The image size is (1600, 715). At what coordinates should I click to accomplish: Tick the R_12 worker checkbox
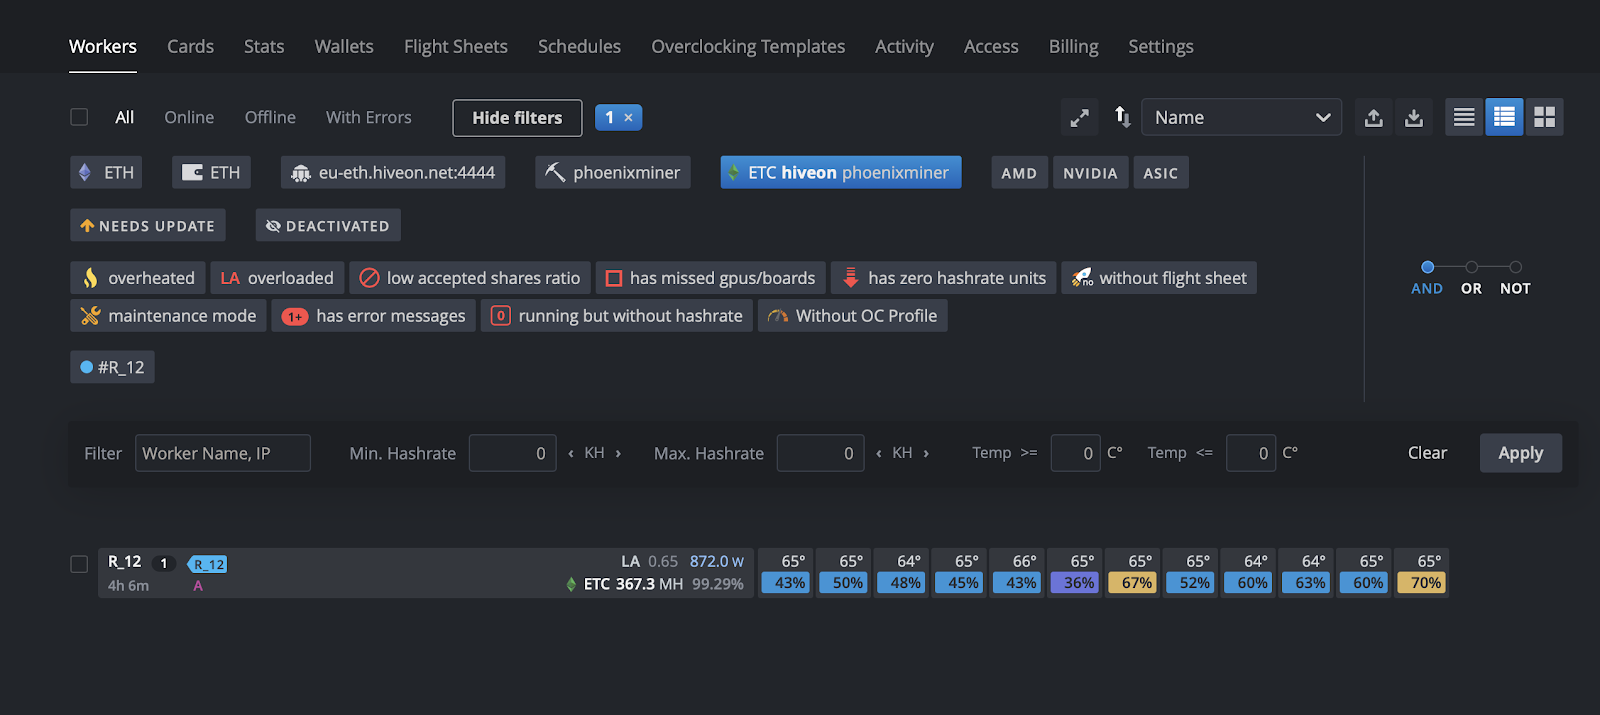[x=79, y=564]
